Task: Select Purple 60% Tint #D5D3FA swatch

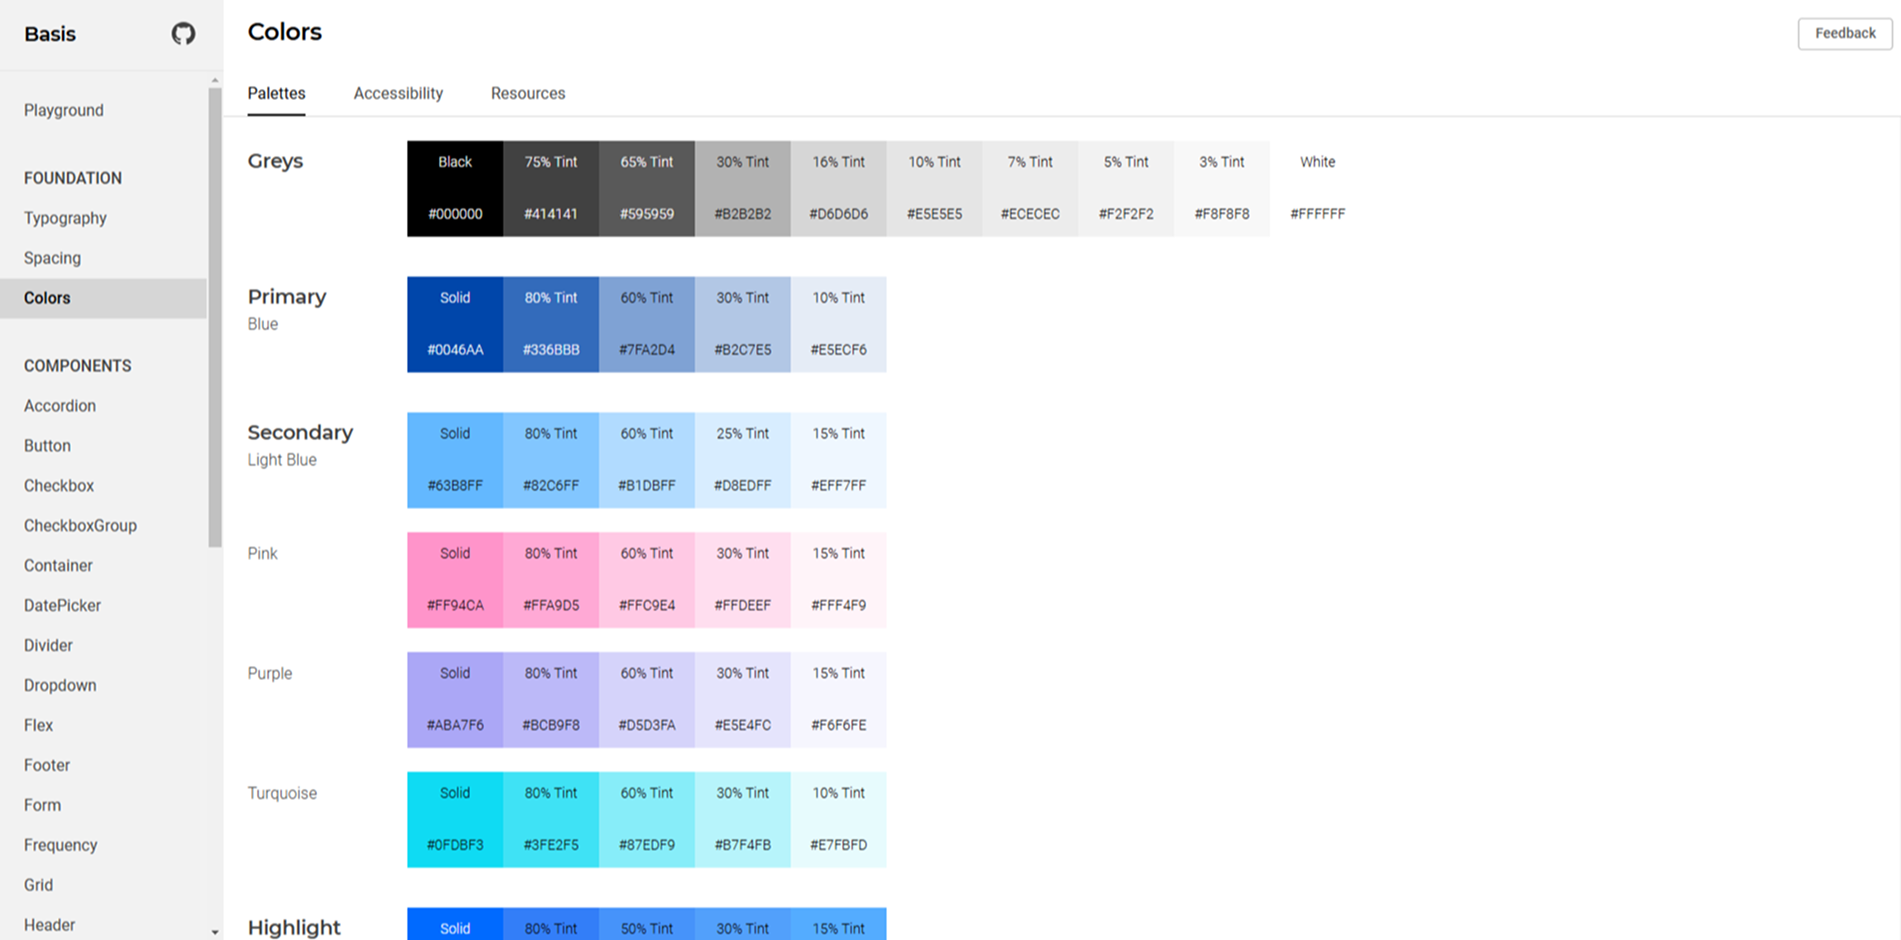Action: (x=647, y=700)
